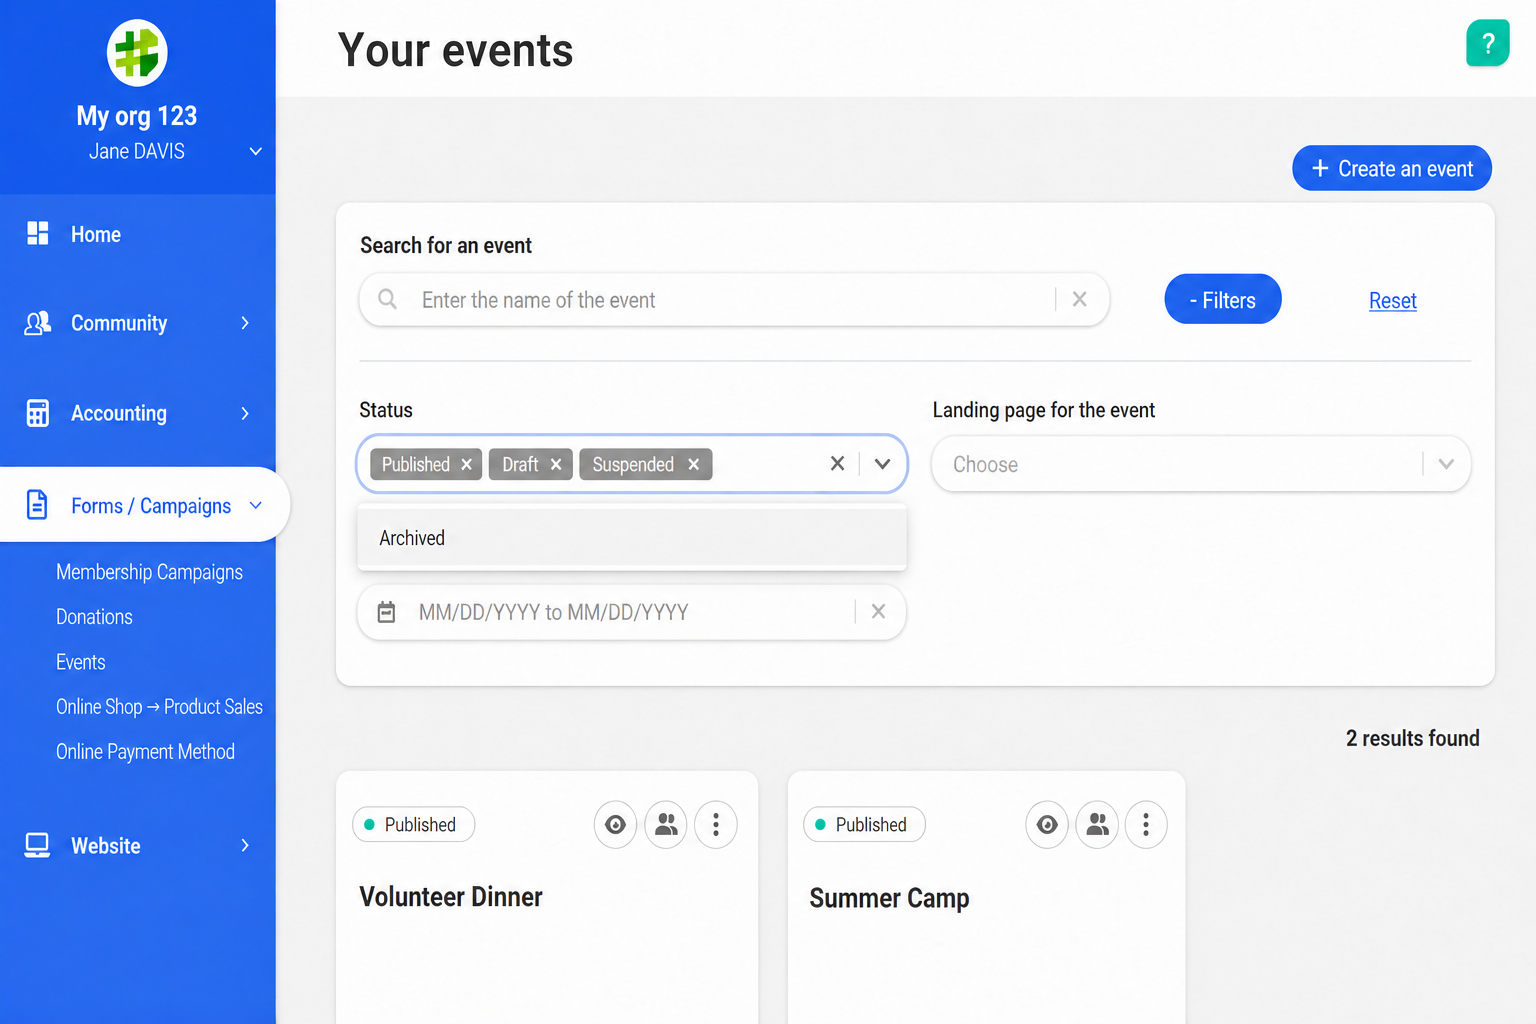
Task: Expand the Jane DAVIS account menu
Action: [255, 152]
